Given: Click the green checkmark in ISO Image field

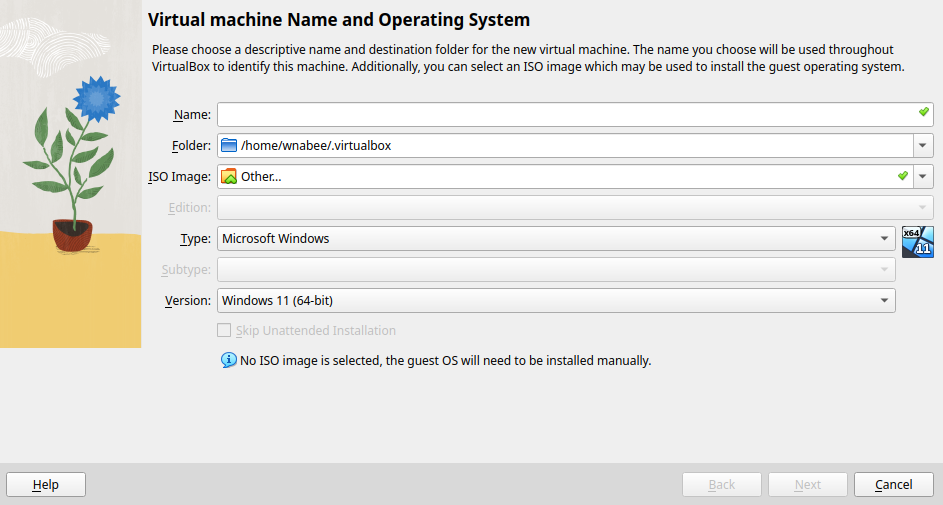Looking at the screenshot, I should click(903, 176).
